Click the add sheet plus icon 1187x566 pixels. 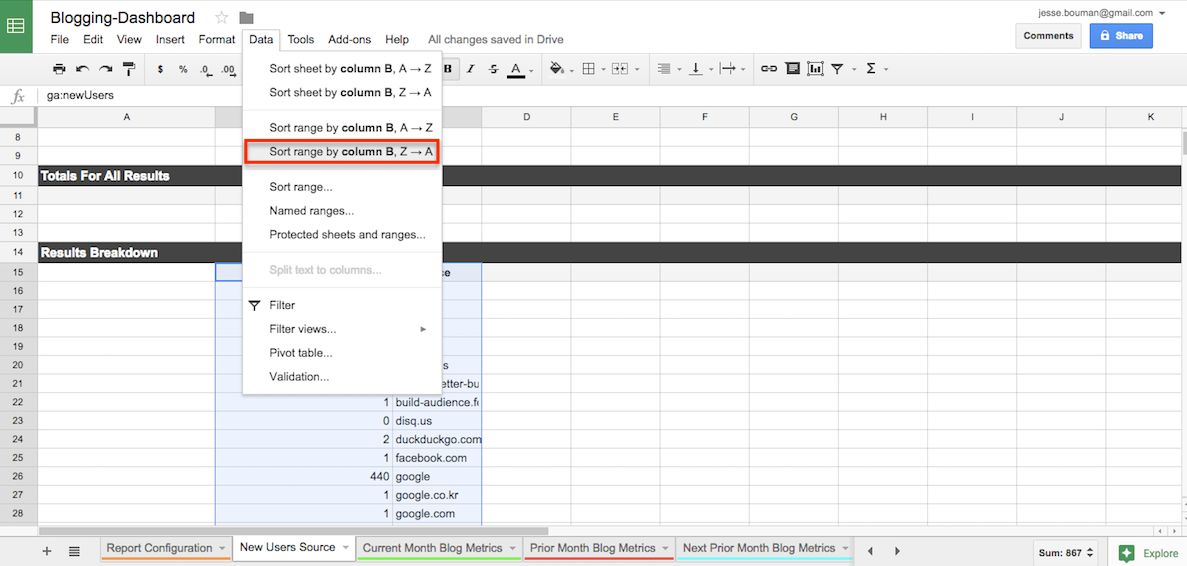(x=47, y=550)
